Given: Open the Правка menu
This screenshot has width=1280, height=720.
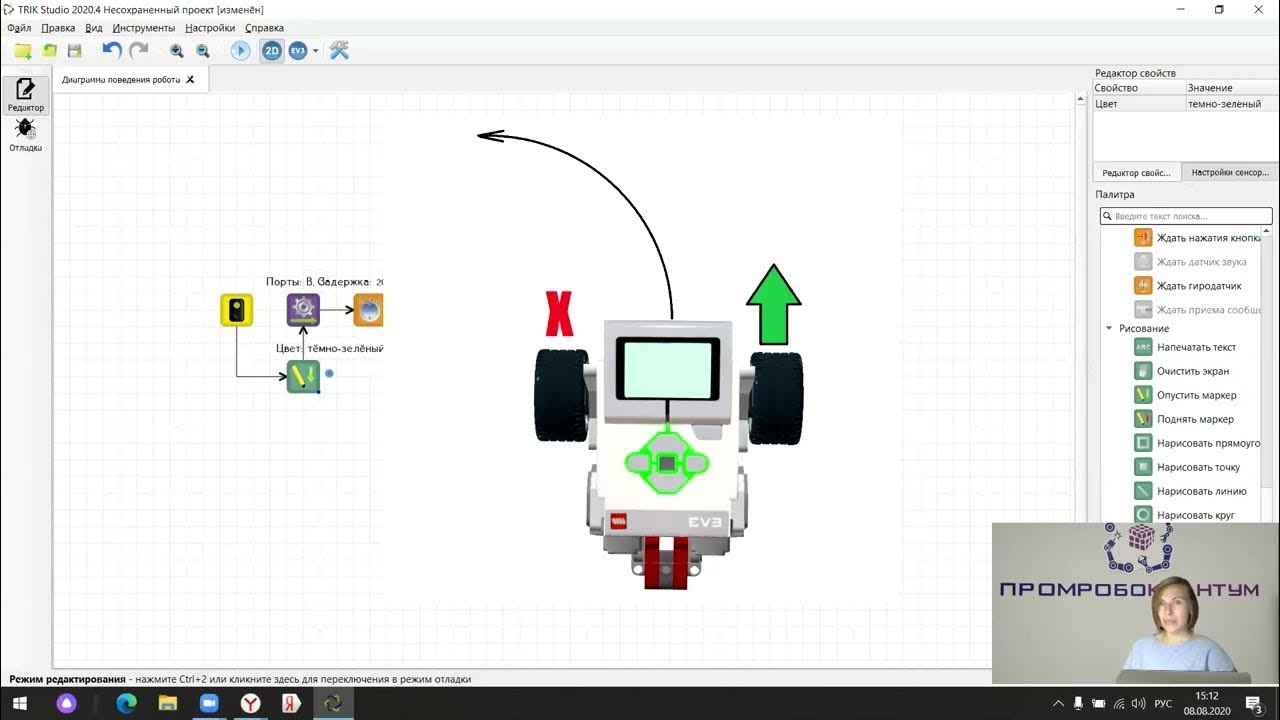Looking at the screenshot, I should (x=58, y=28).
